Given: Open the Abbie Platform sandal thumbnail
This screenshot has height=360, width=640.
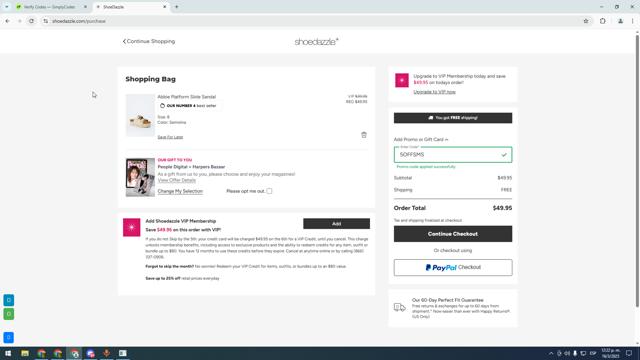Looking at the screenshot, I should [140, 116].
